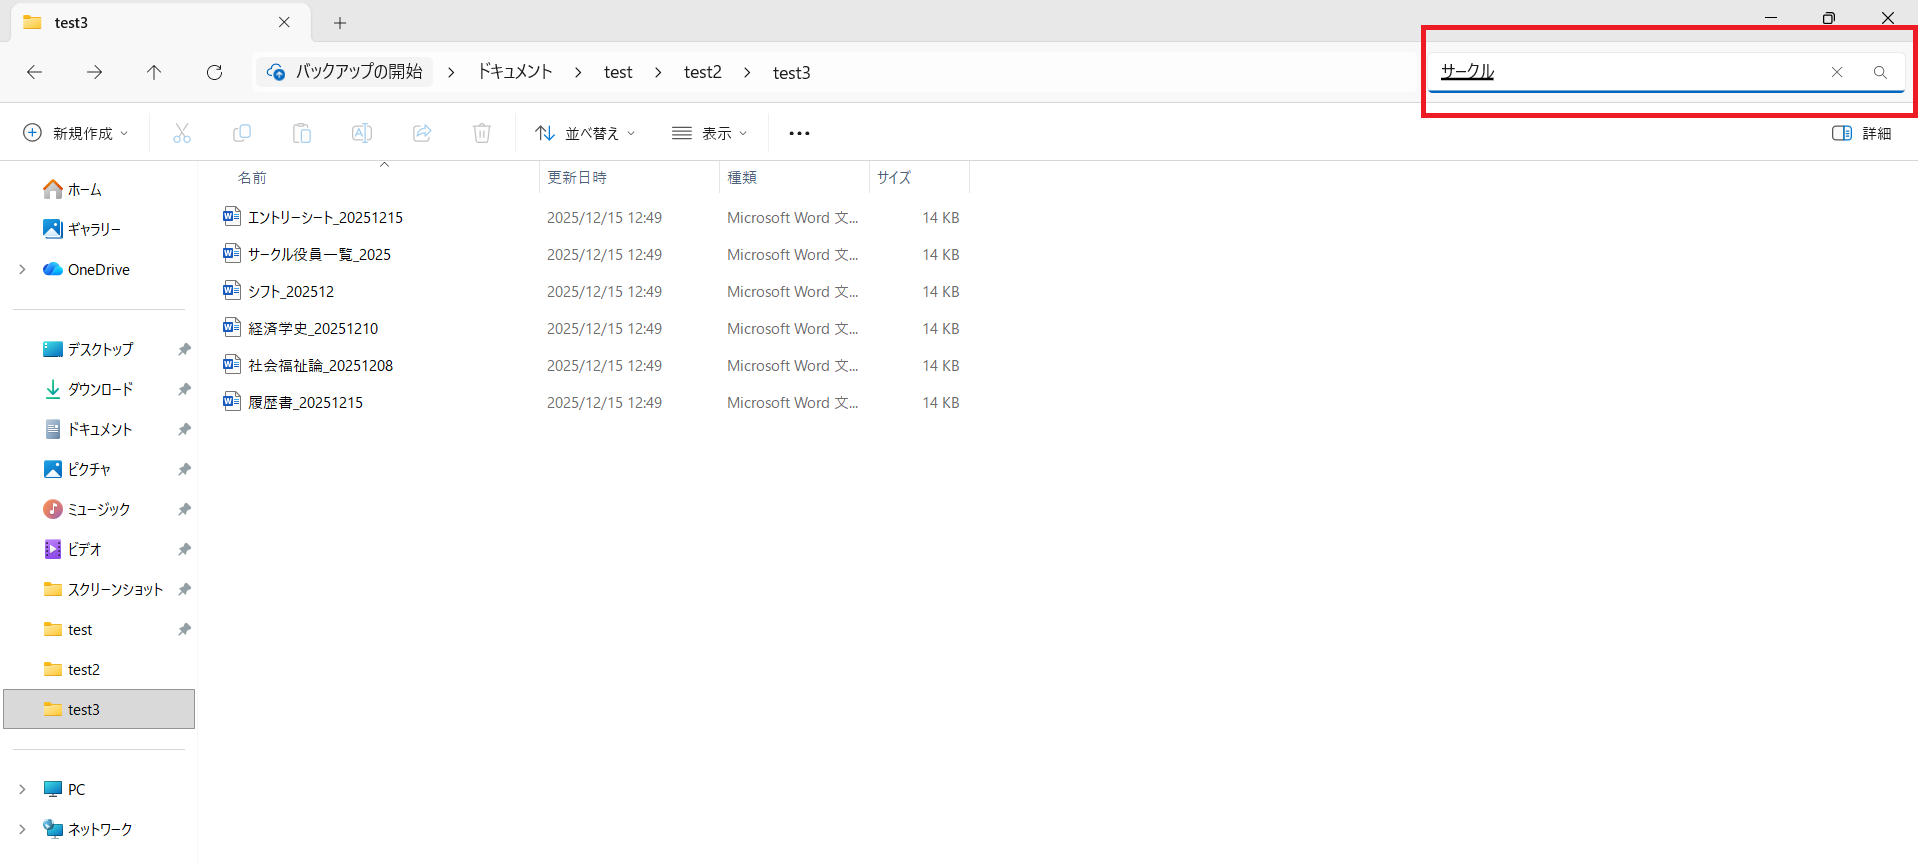Click バックアップの開始 button
This screenshot has width=1920, height=864.
point(345,72)
